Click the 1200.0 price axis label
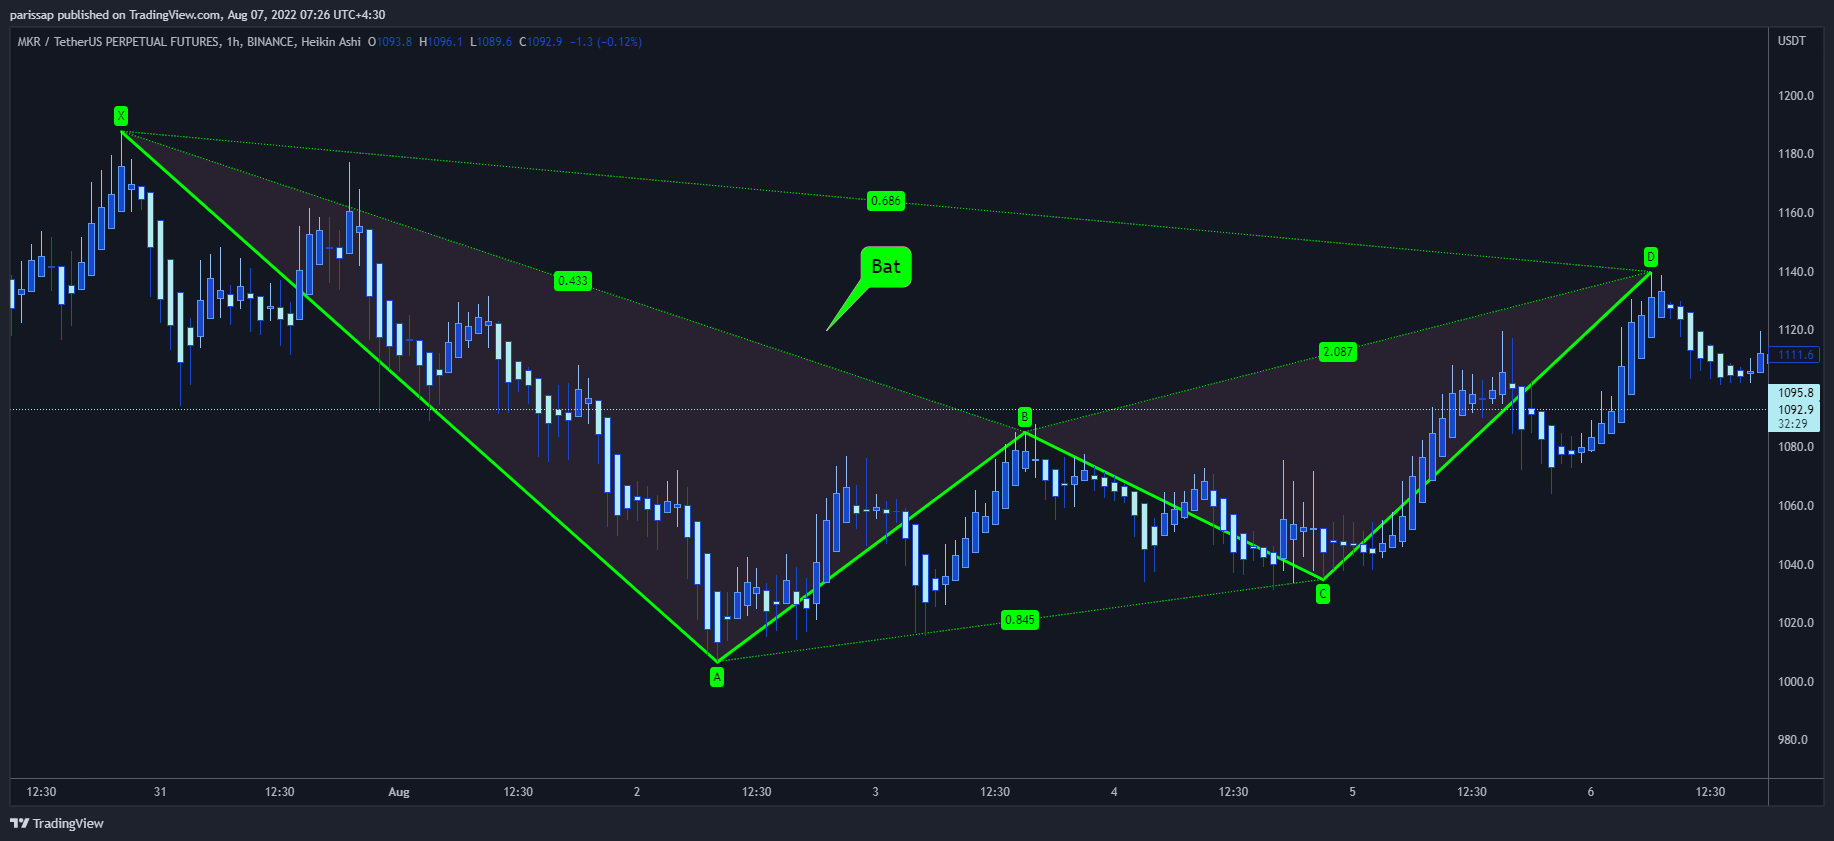Viewport: 1834px width, 841px height. pos(1796,96)
